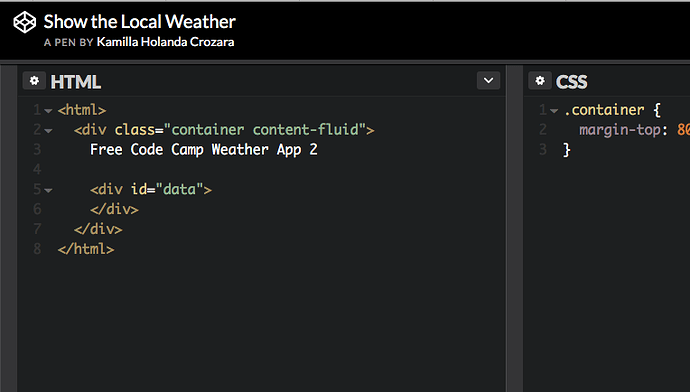Click line number 8 in HTML editor
The image size is (690, 392).
point(37,249)
